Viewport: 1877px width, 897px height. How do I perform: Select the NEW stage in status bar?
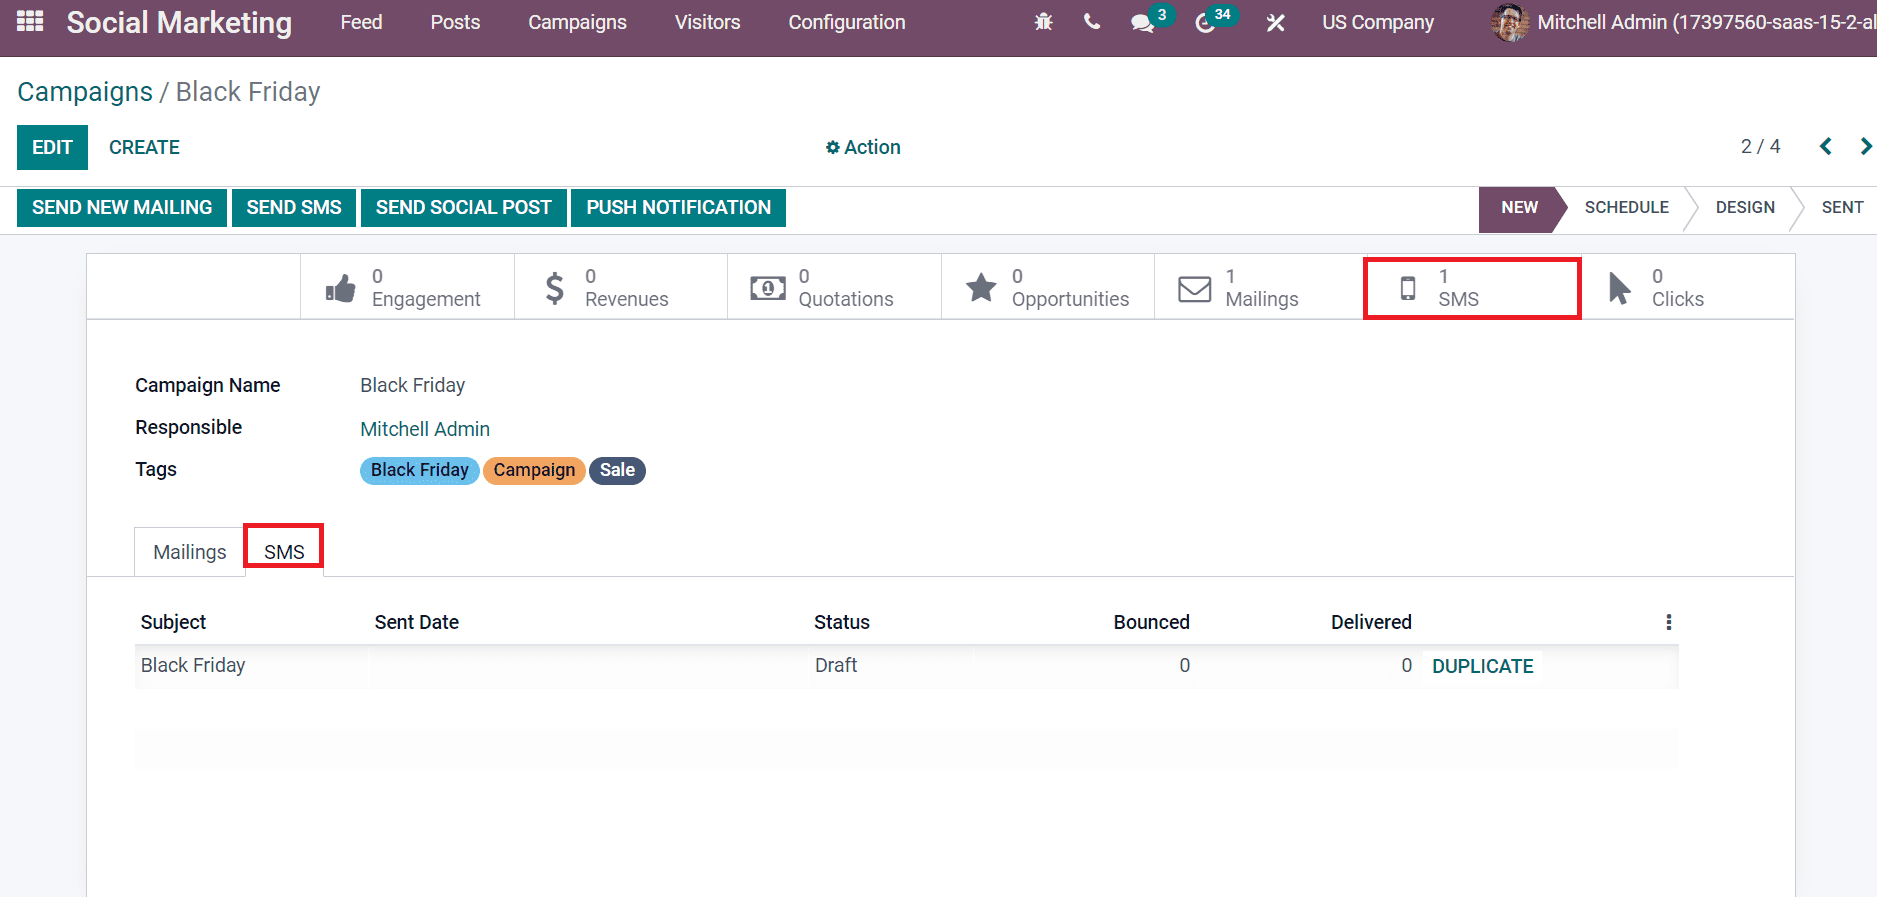click(1519, 207)
